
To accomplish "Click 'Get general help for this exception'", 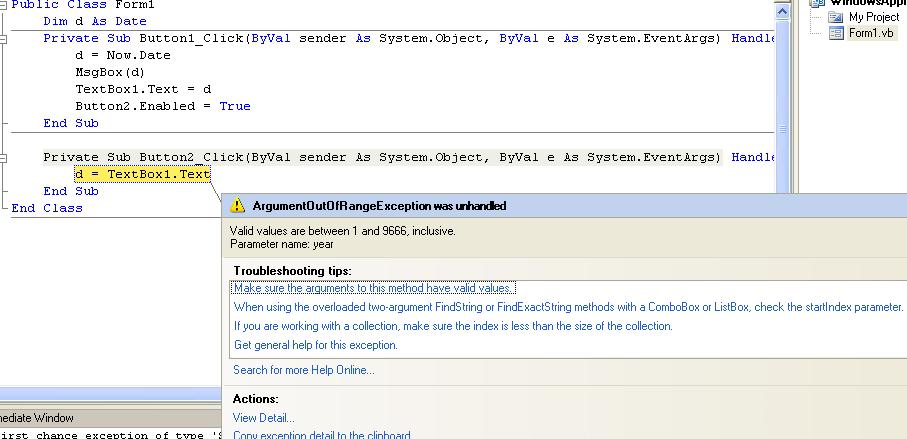I will [x=315, y=345].
